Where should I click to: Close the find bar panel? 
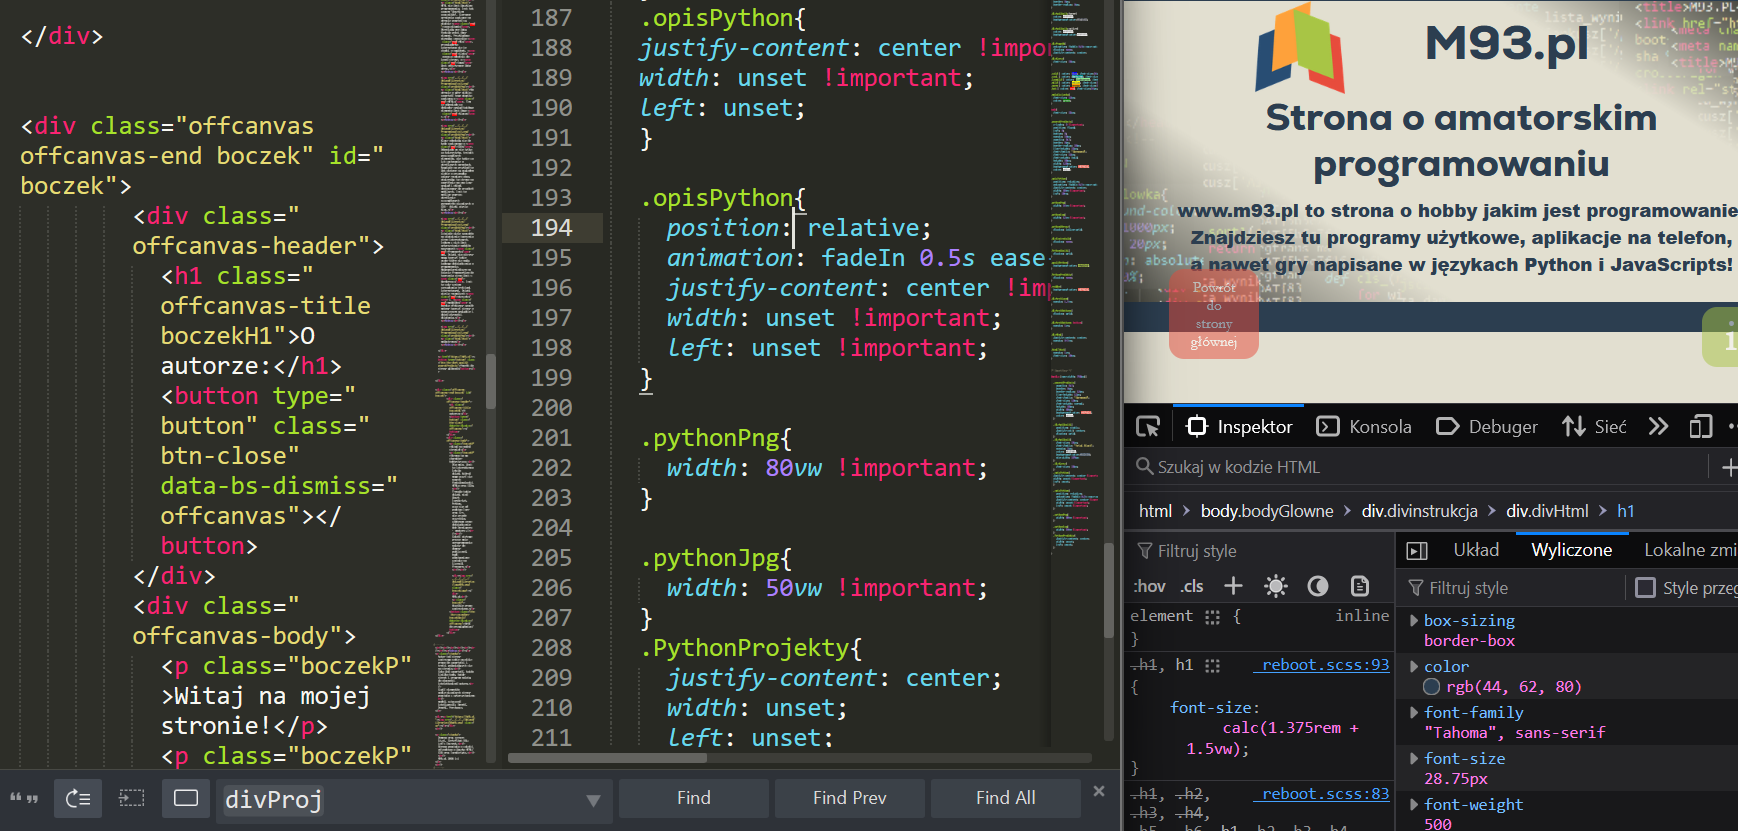click(1099, 791)
